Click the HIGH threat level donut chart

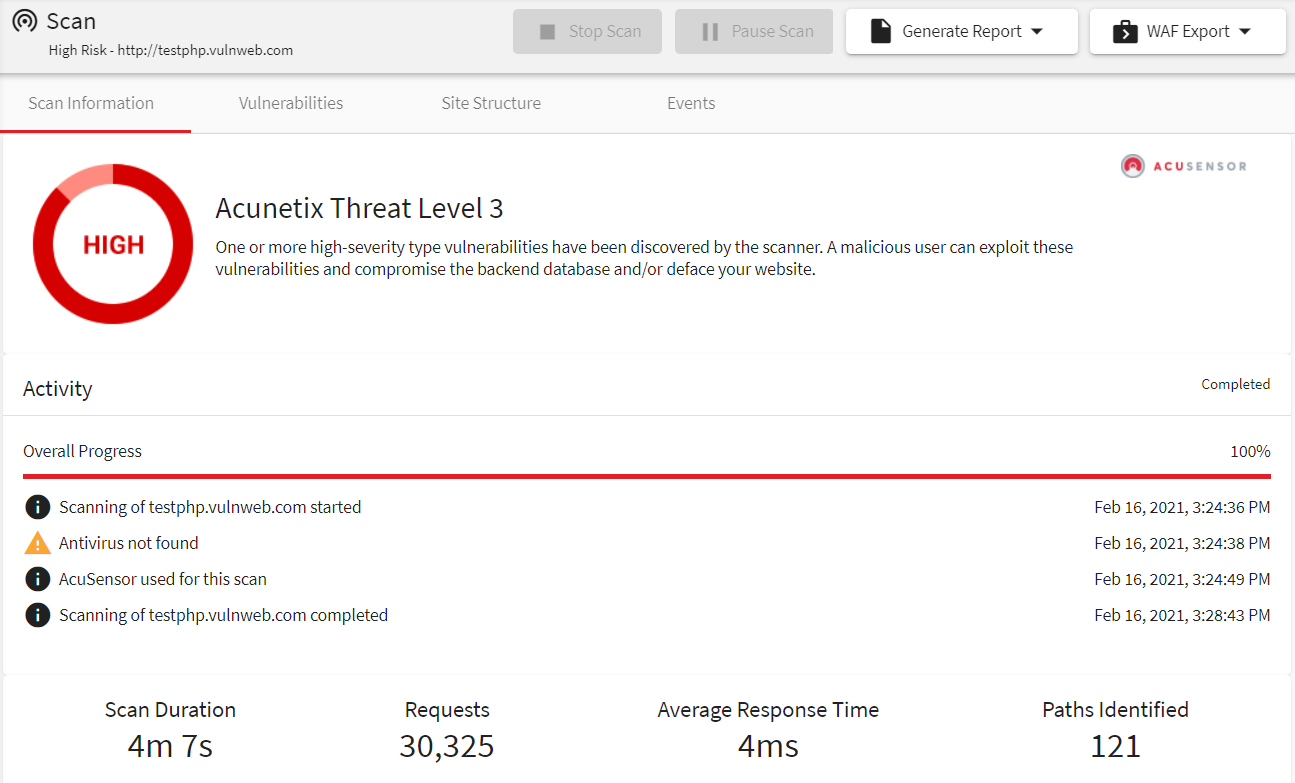[x=113, y=244]
